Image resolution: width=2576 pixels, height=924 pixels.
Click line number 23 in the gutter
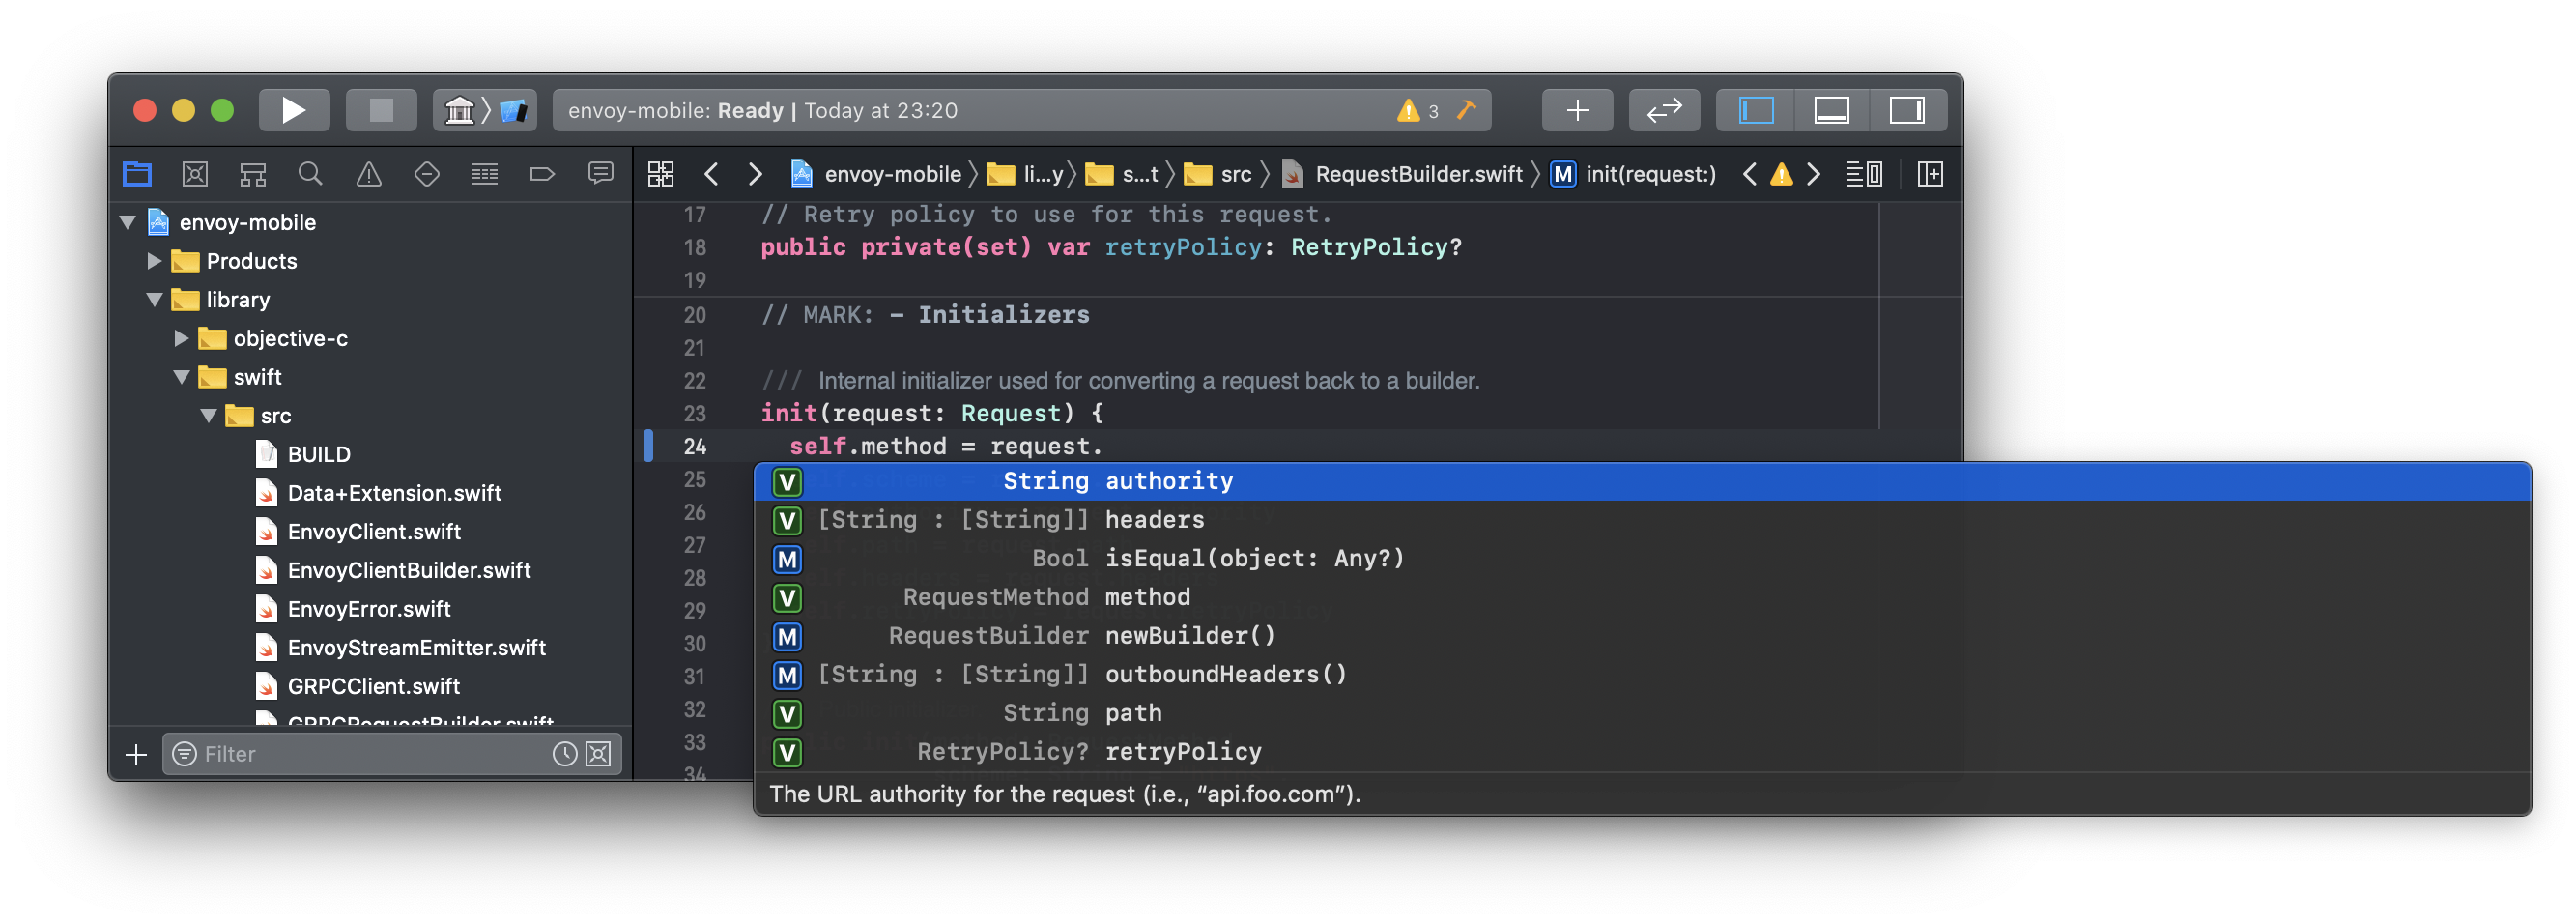tap(695, 414)
